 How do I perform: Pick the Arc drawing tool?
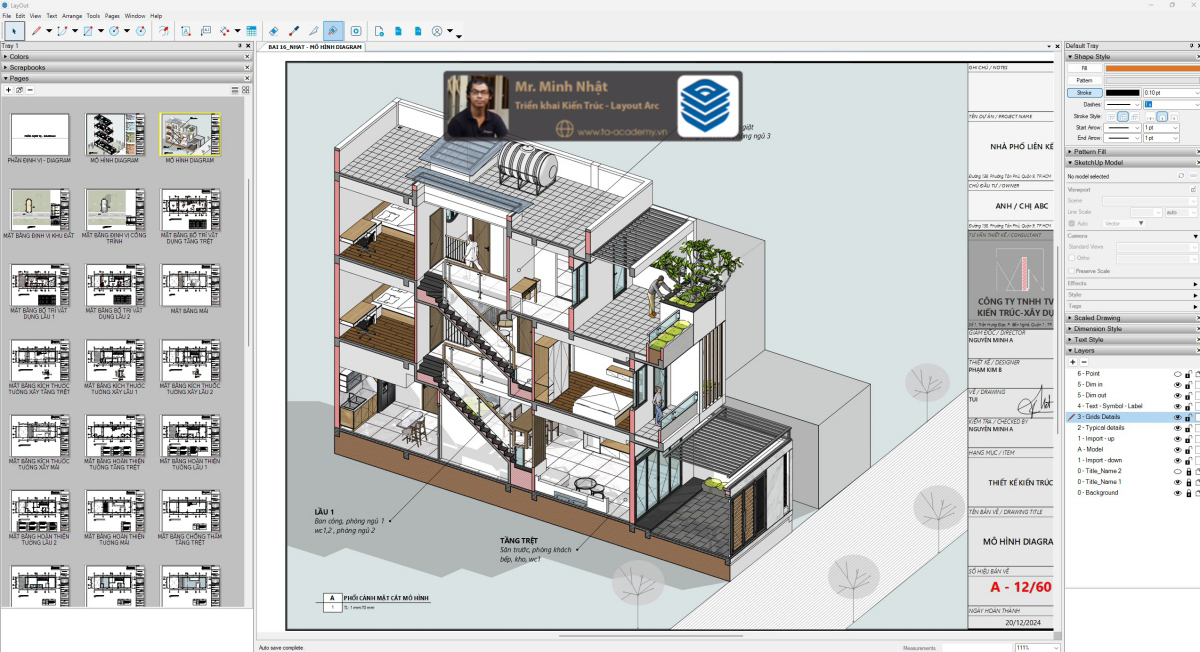(x=62, y=31)
